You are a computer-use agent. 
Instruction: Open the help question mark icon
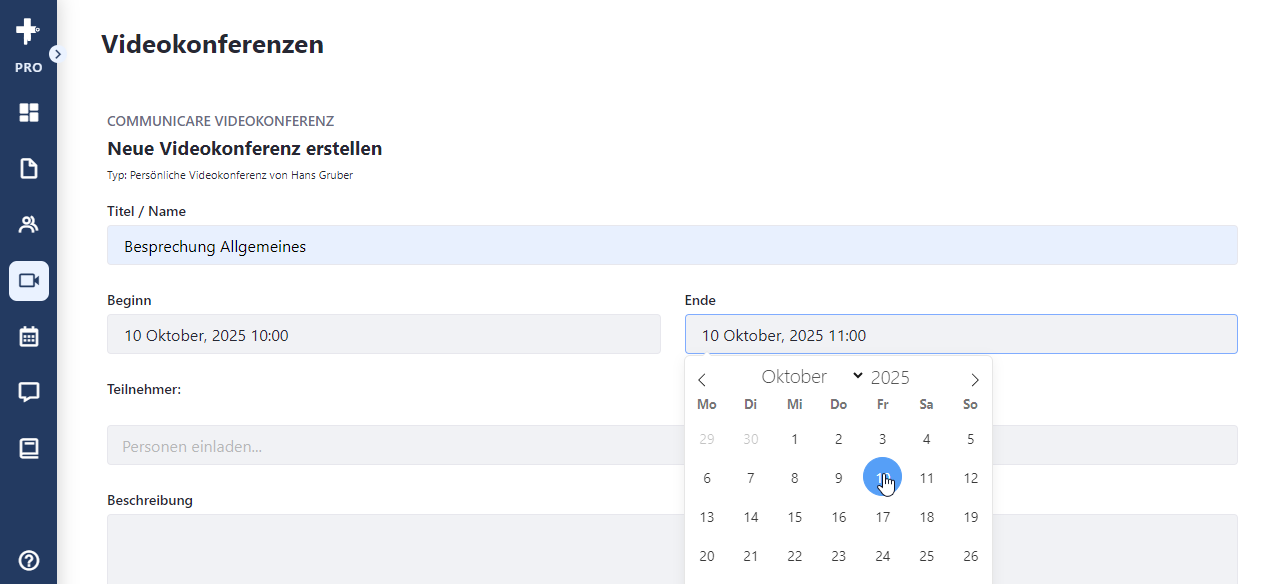(29, 560)
